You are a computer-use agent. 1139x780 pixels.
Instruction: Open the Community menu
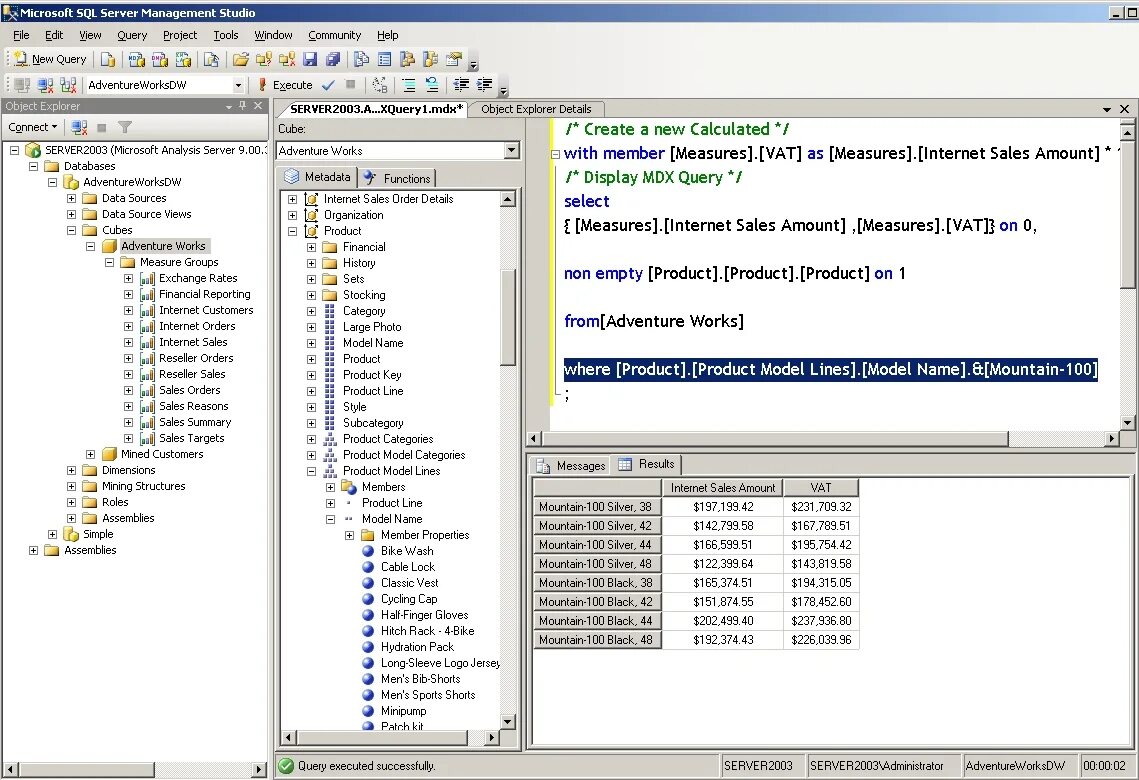pos(334,35)
